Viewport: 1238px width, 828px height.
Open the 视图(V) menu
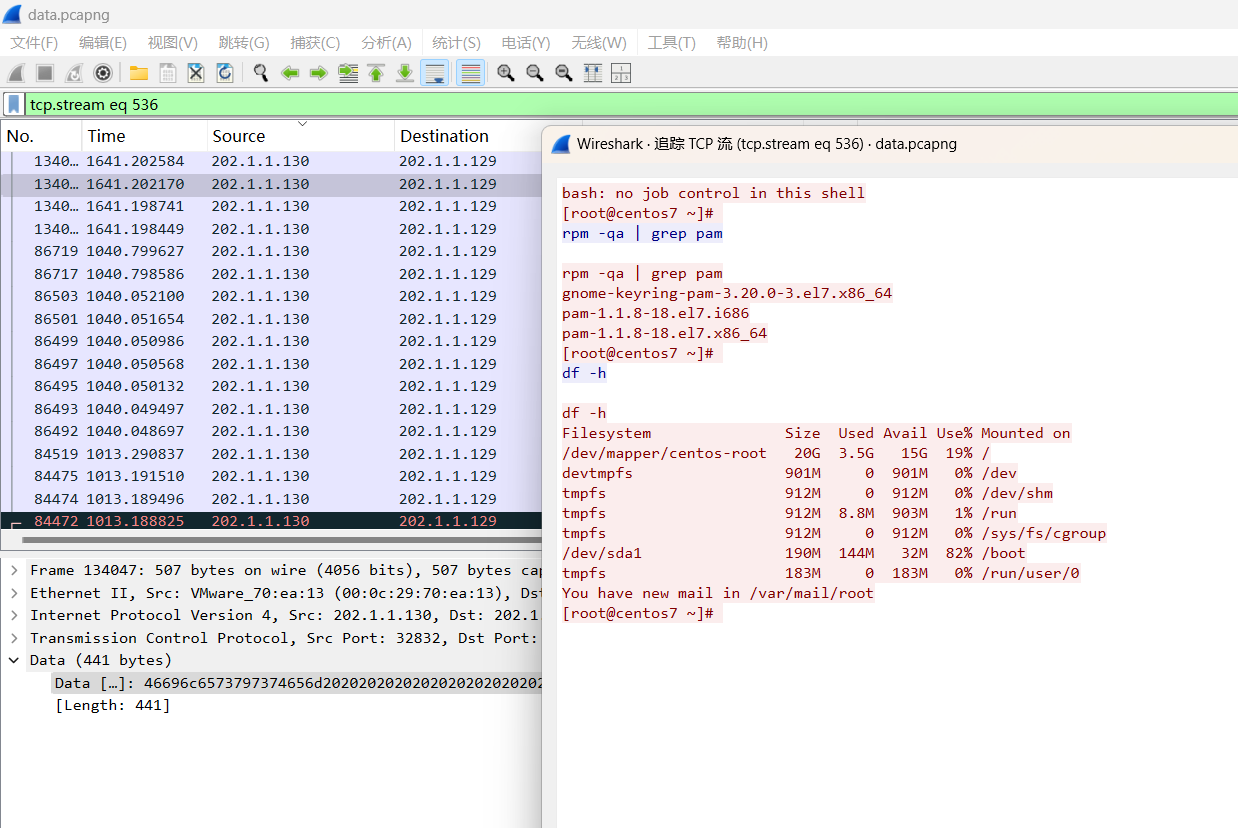(x=172, y=43)
